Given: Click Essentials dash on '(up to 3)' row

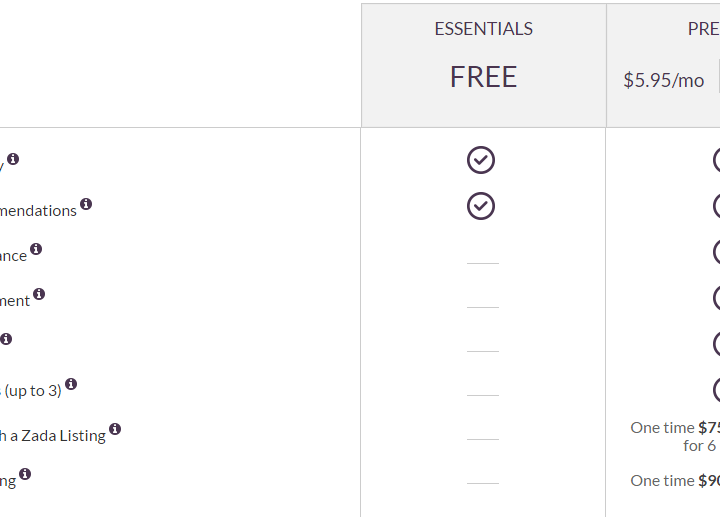Looking at the screenshot, I should [483, 395].
